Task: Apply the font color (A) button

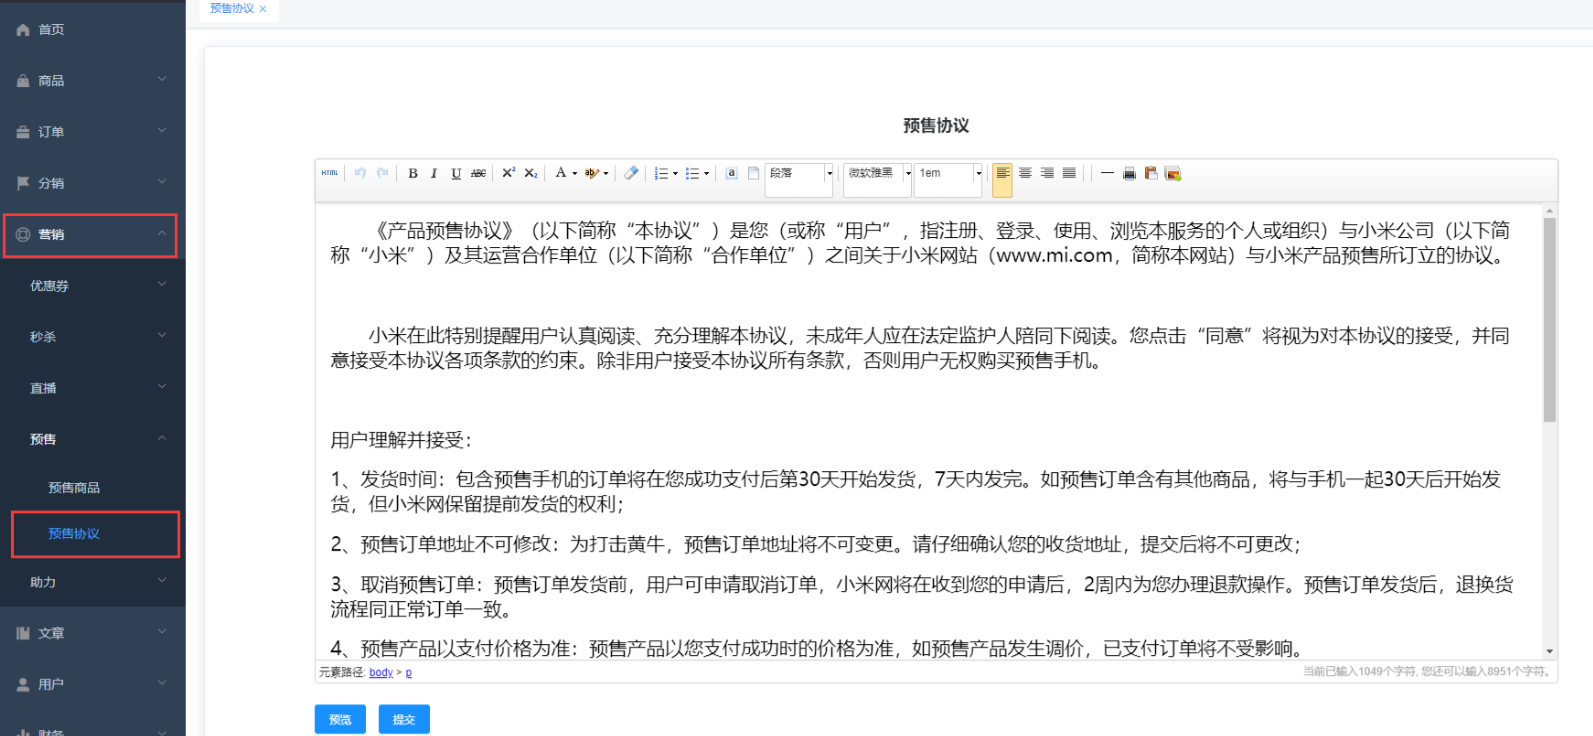Action: point(561,173)
